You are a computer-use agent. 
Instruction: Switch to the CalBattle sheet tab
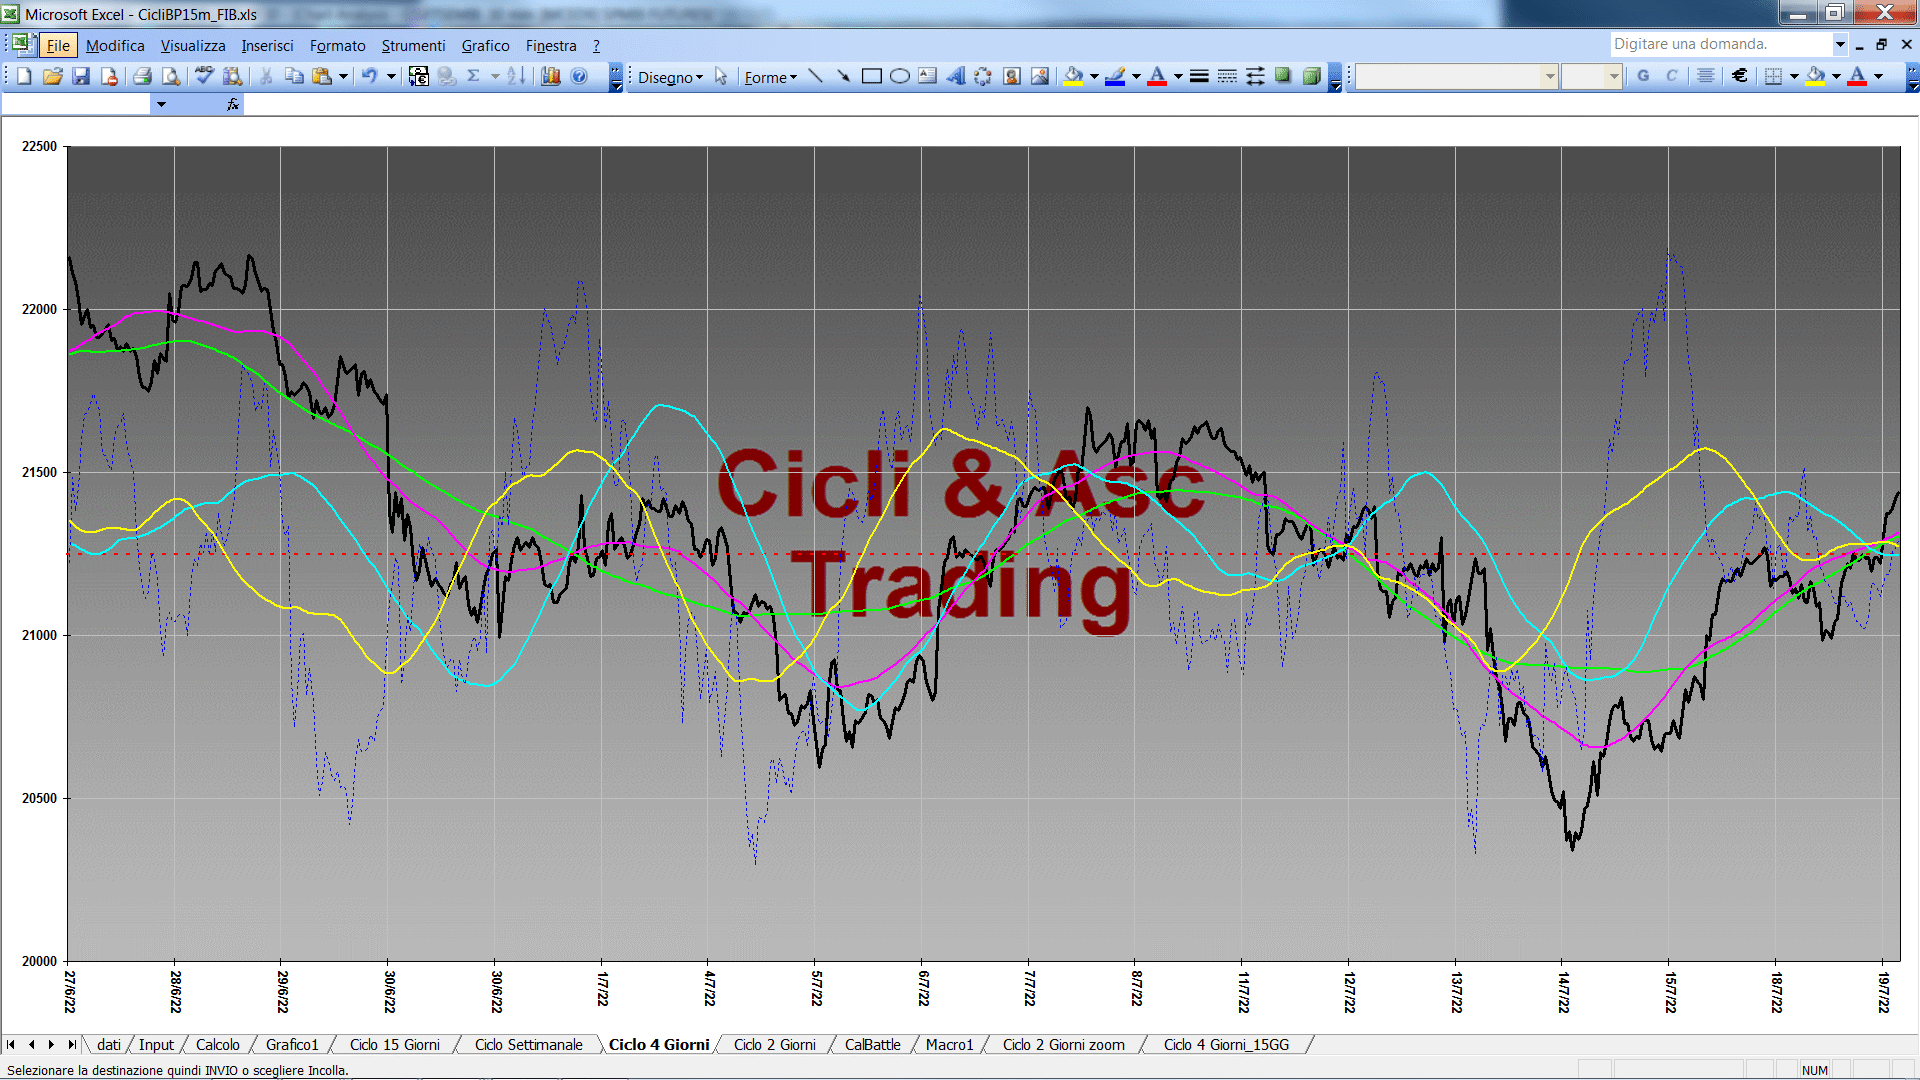point(872,1045)
